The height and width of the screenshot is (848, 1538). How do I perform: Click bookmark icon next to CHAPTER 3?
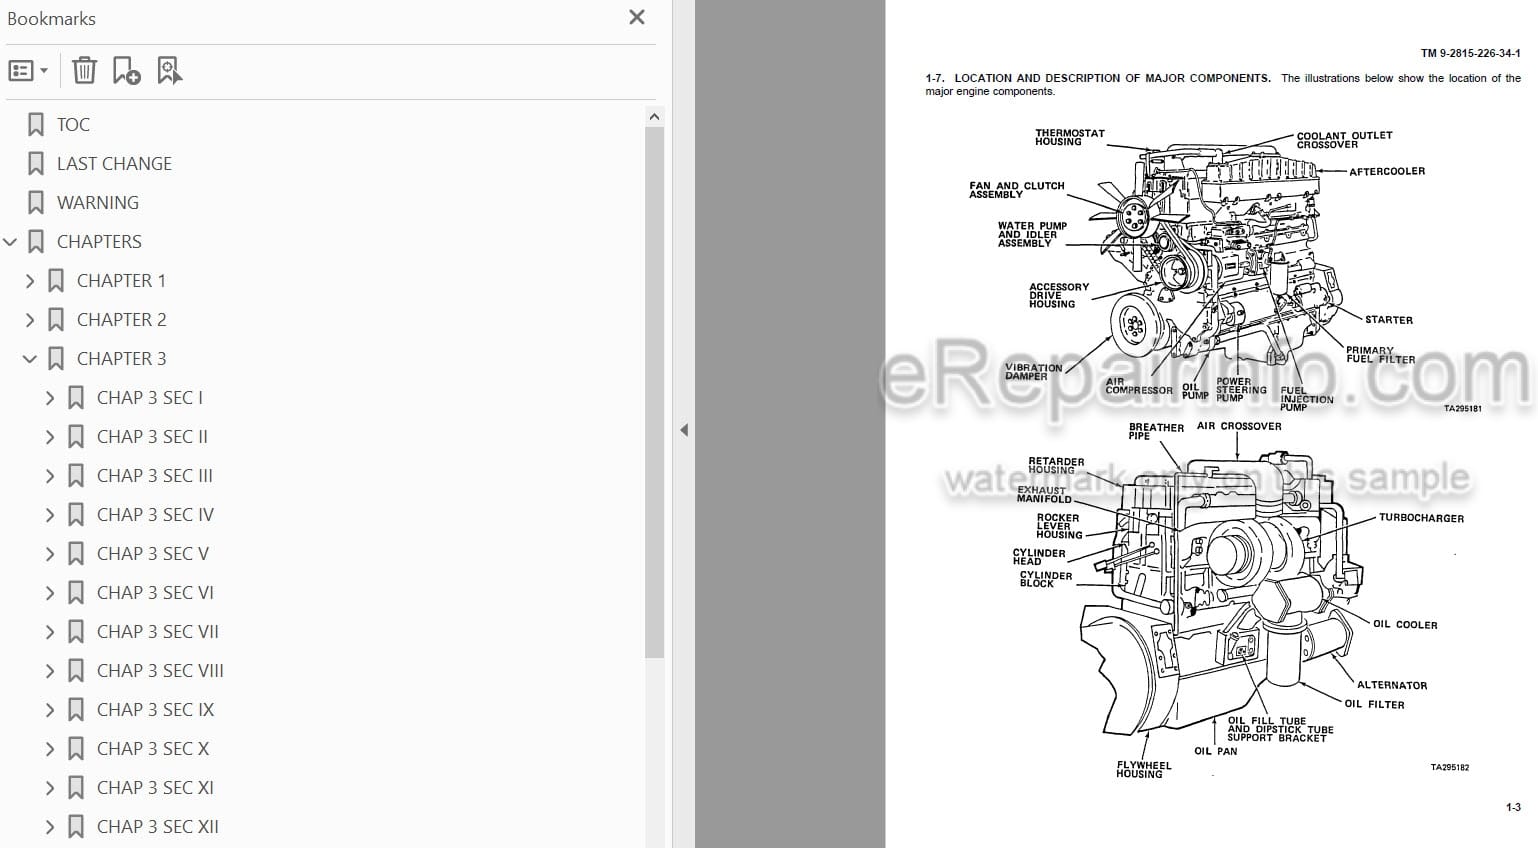(56, 359)
